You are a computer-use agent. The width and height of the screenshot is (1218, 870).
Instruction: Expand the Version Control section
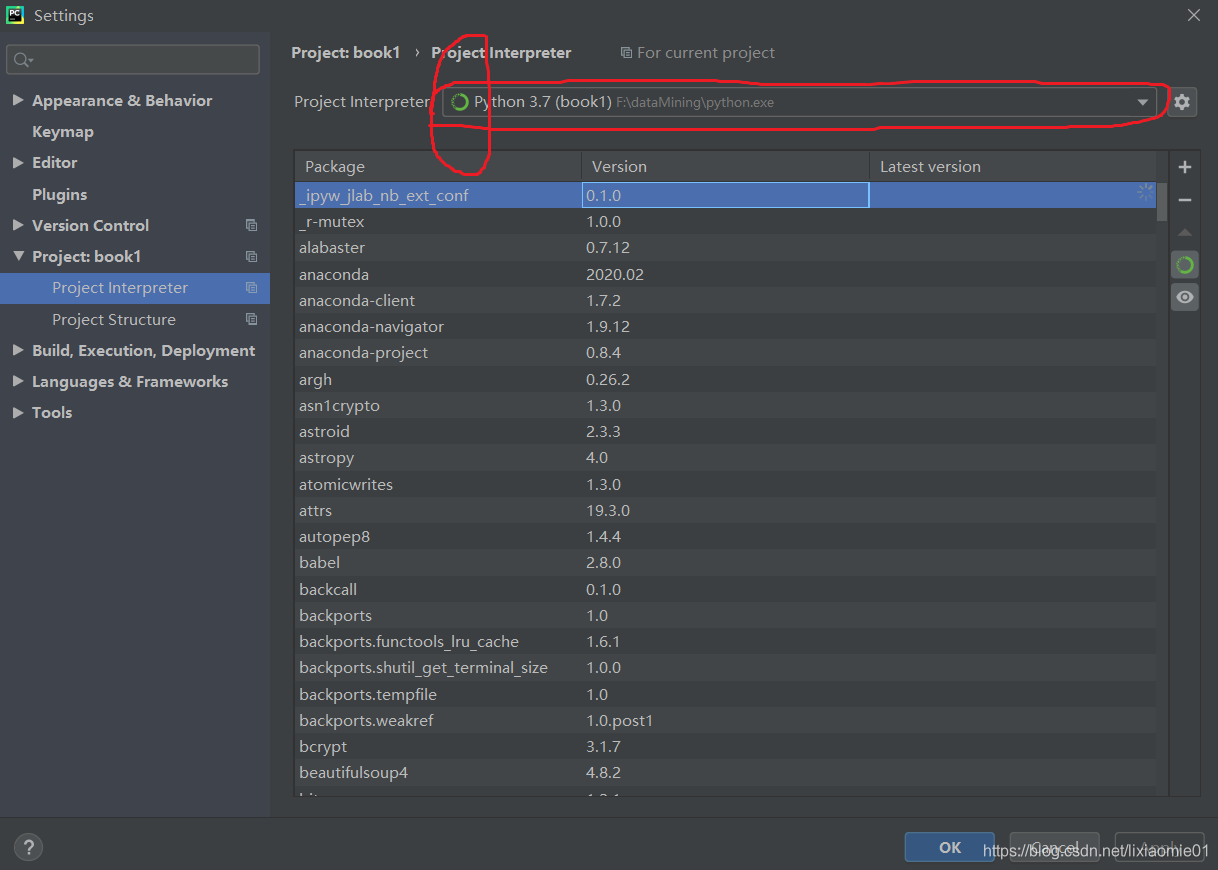(18, 225)
